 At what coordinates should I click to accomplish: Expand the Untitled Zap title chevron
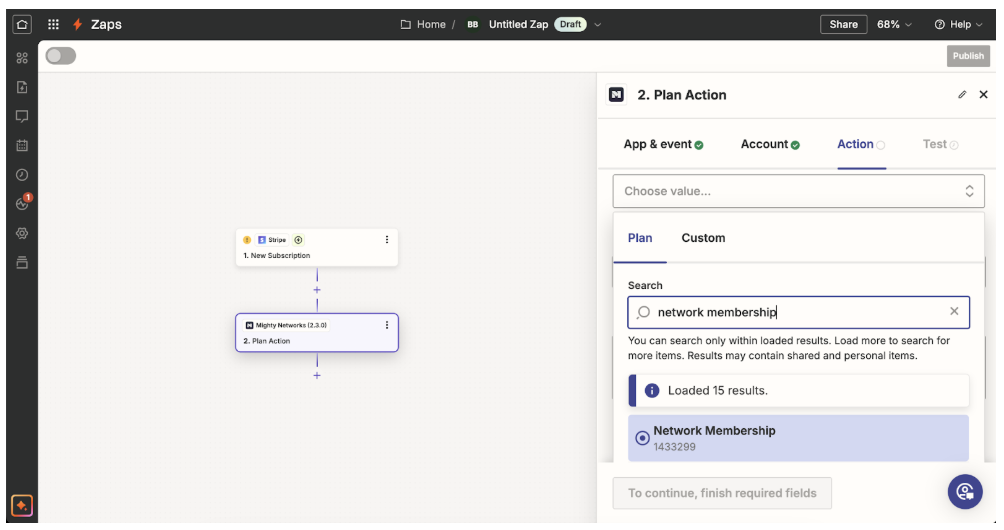click(x=597, y=24)
